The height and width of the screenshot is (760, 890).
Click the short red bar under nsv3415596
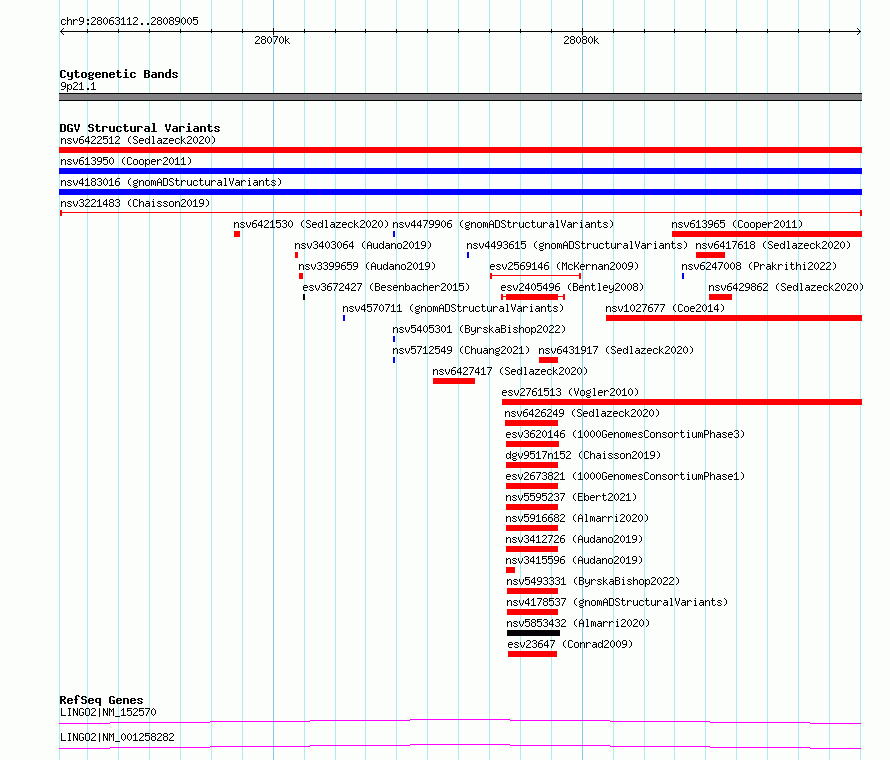click(510, 570)
